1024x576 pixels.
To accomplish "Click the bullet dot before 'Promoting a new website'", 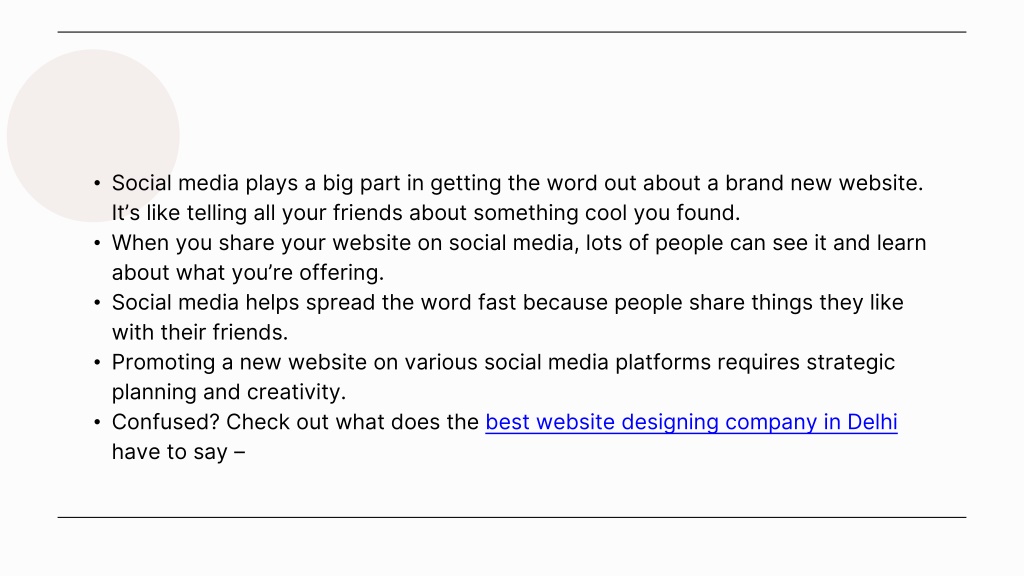I will tap(97, 362).
